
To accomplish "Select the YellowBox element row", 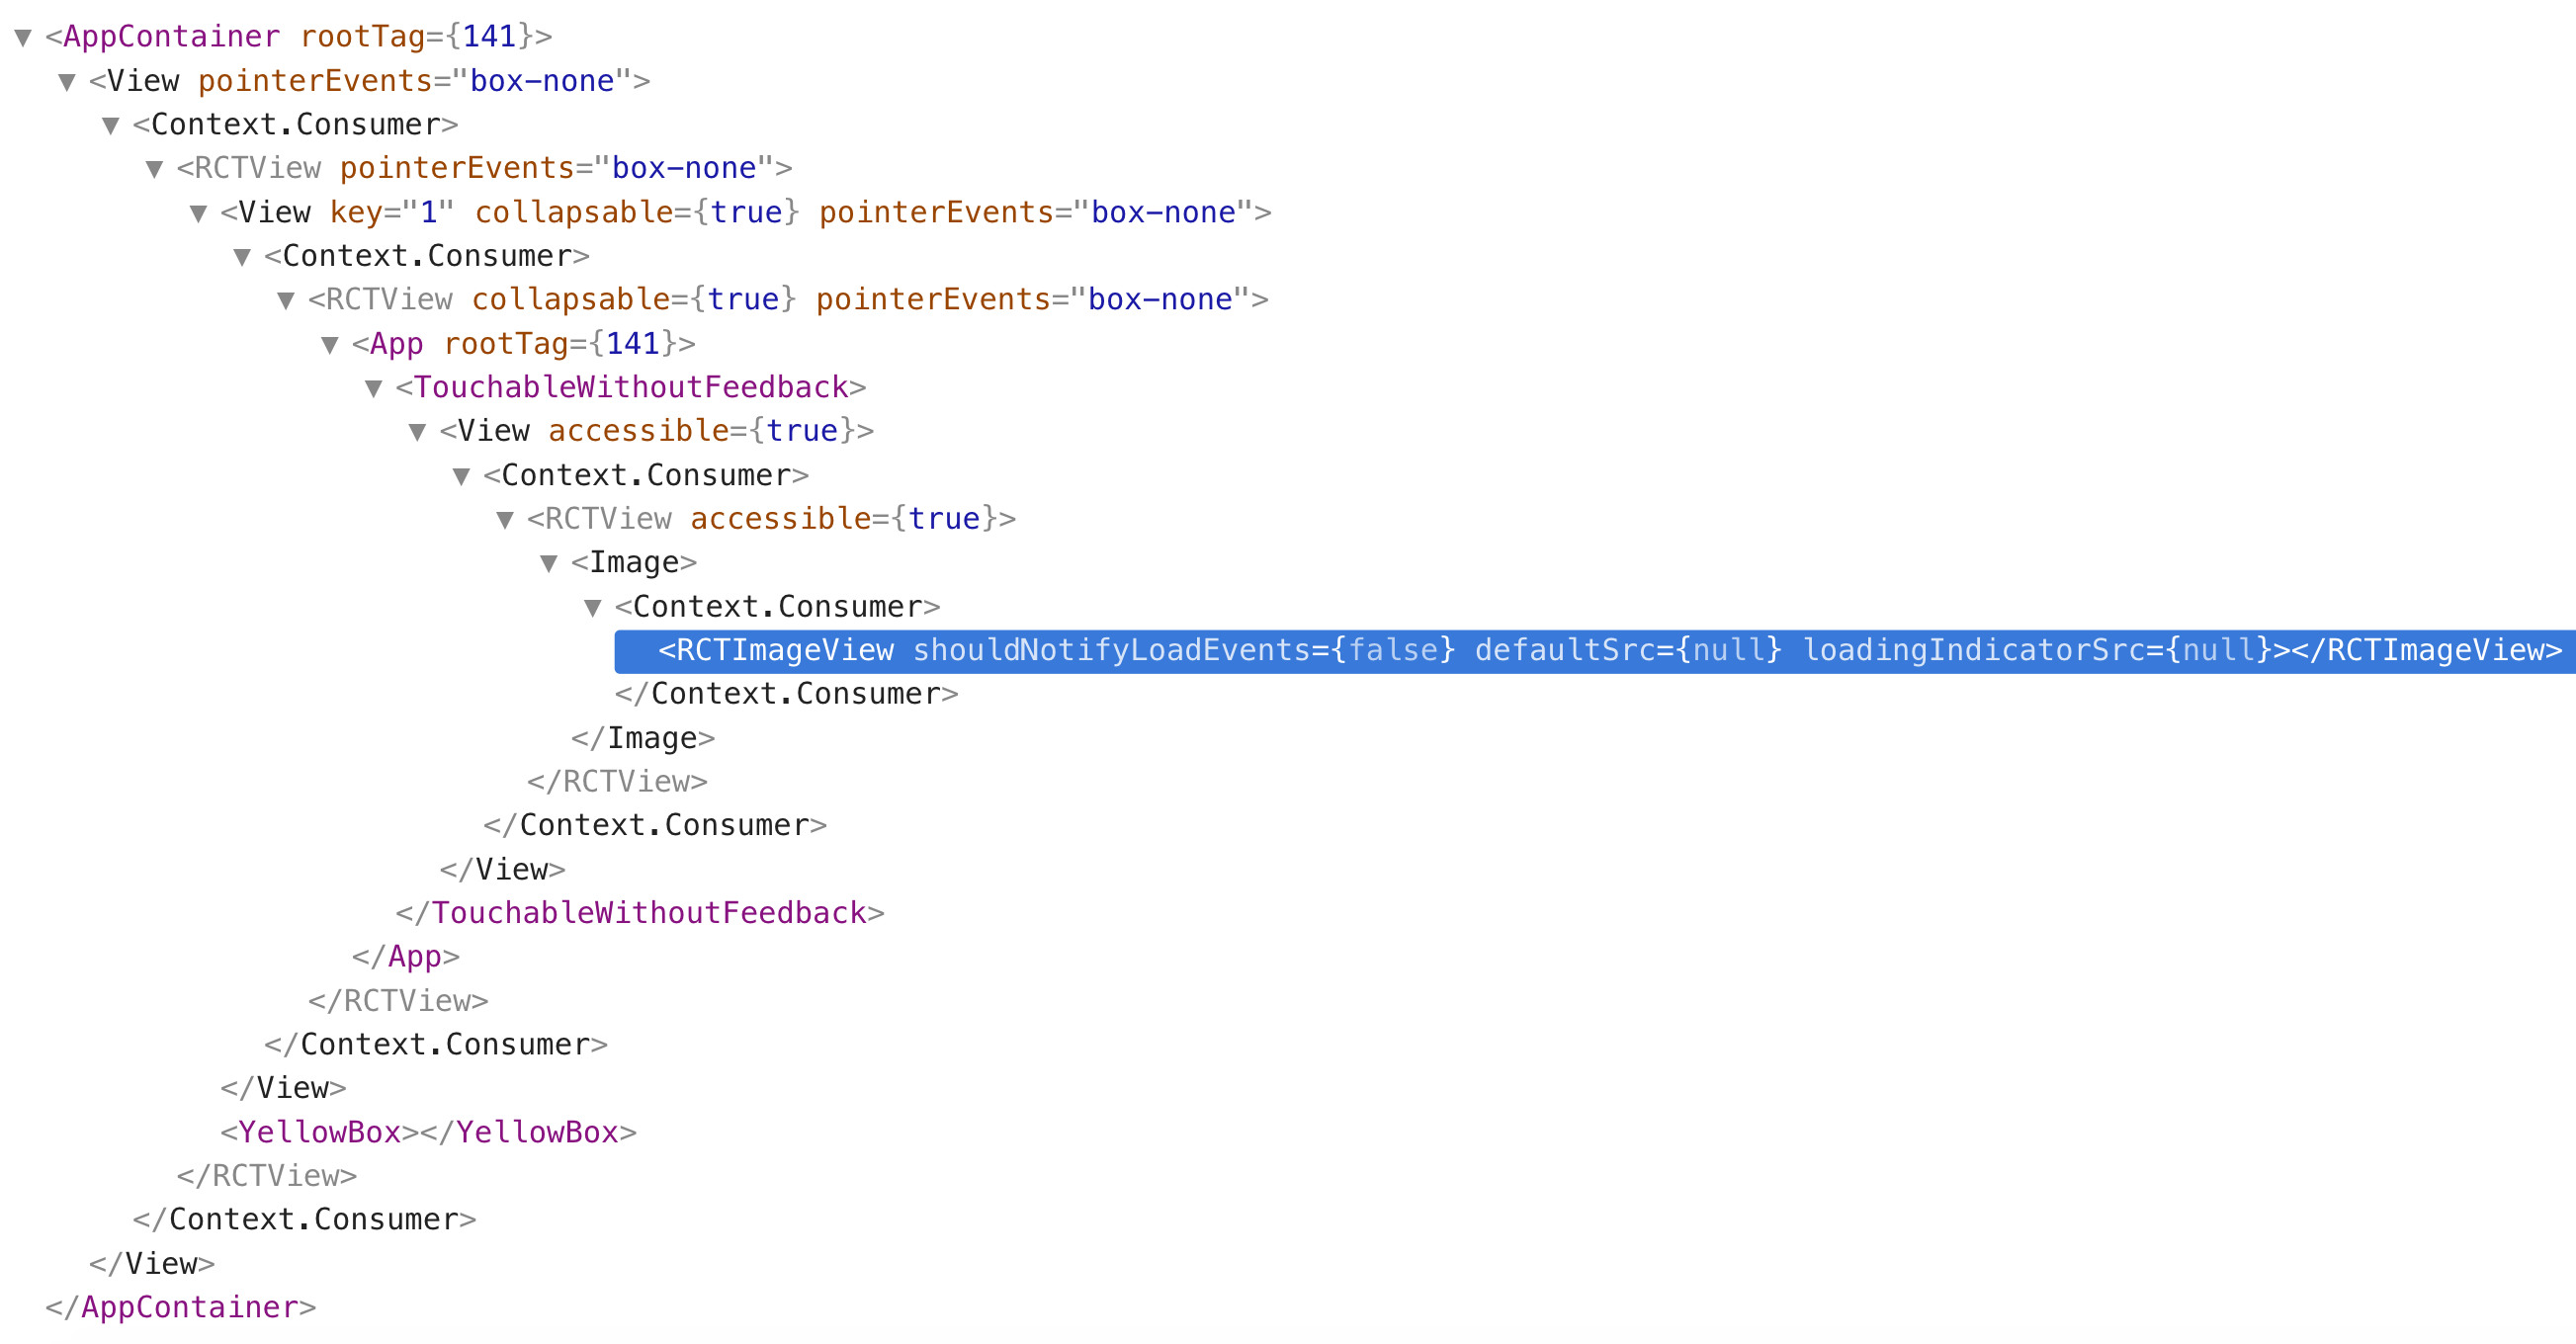I will point(428,1133).
